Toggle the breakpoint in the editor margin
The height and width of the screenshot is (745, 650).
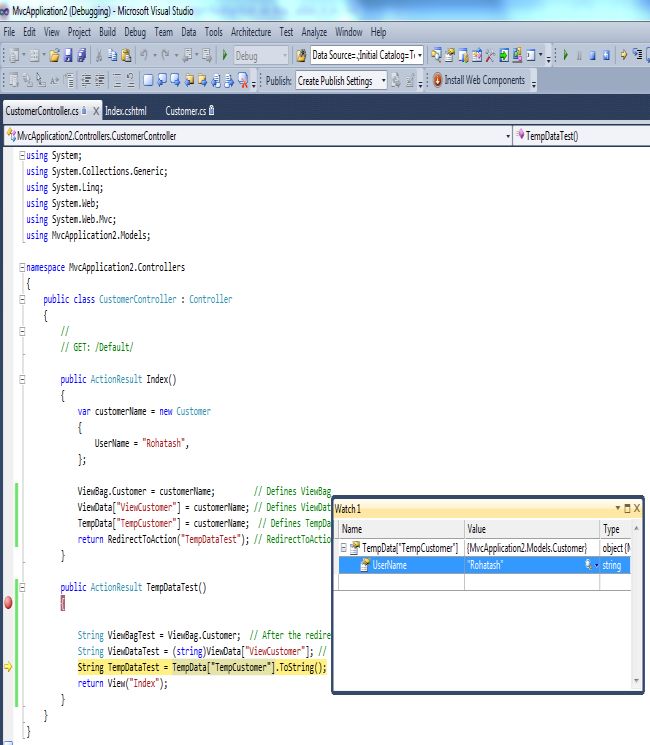[9, 603]
